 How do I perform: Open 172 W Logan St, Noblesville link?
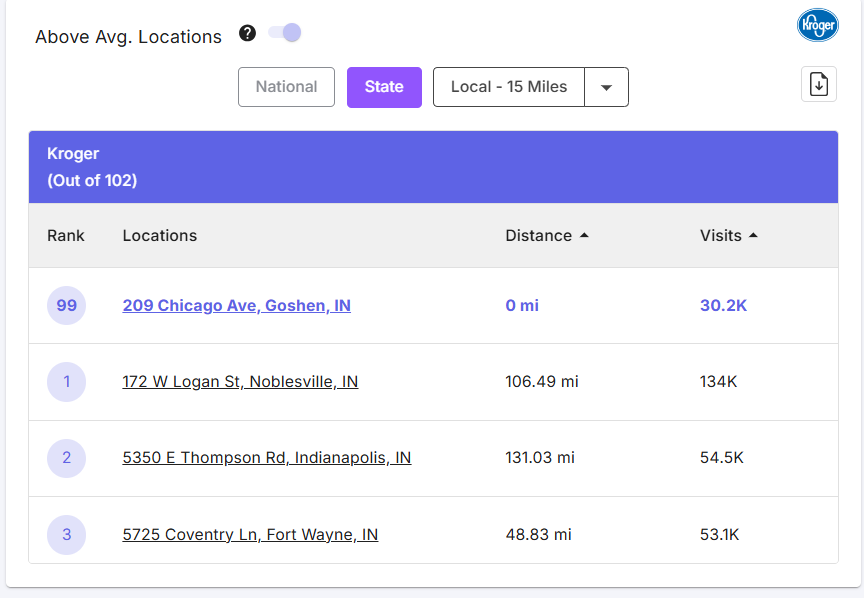coord(240,381)
